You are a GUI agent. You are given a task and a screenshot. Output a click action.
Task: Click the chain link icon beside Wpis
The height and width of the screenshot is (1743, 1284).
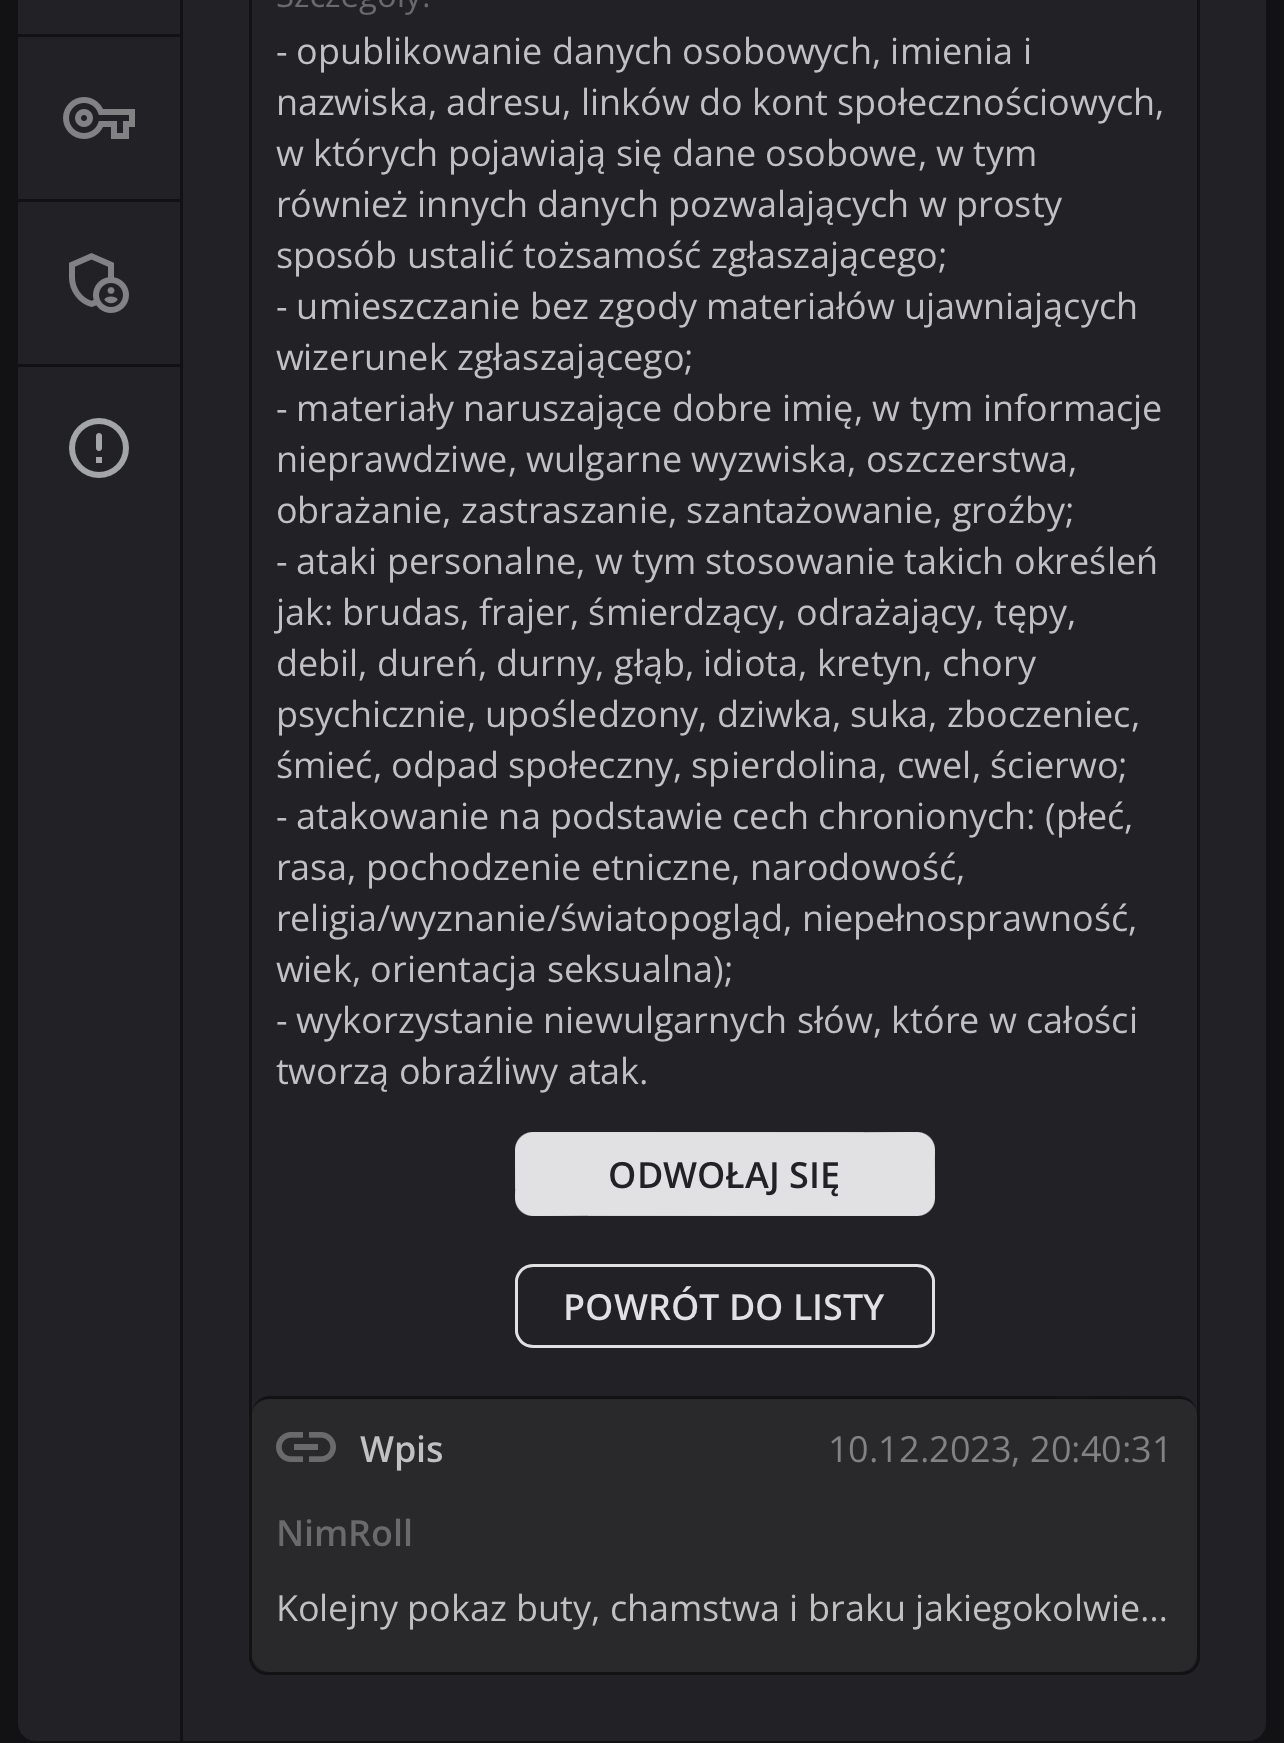tap(306, 1447)
